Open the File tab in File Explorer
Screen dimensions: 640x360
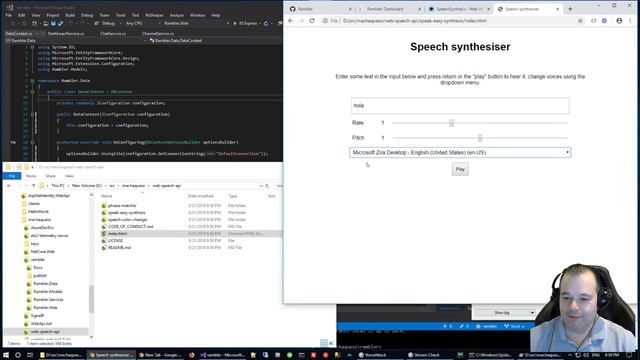click(x=12, y=176)
